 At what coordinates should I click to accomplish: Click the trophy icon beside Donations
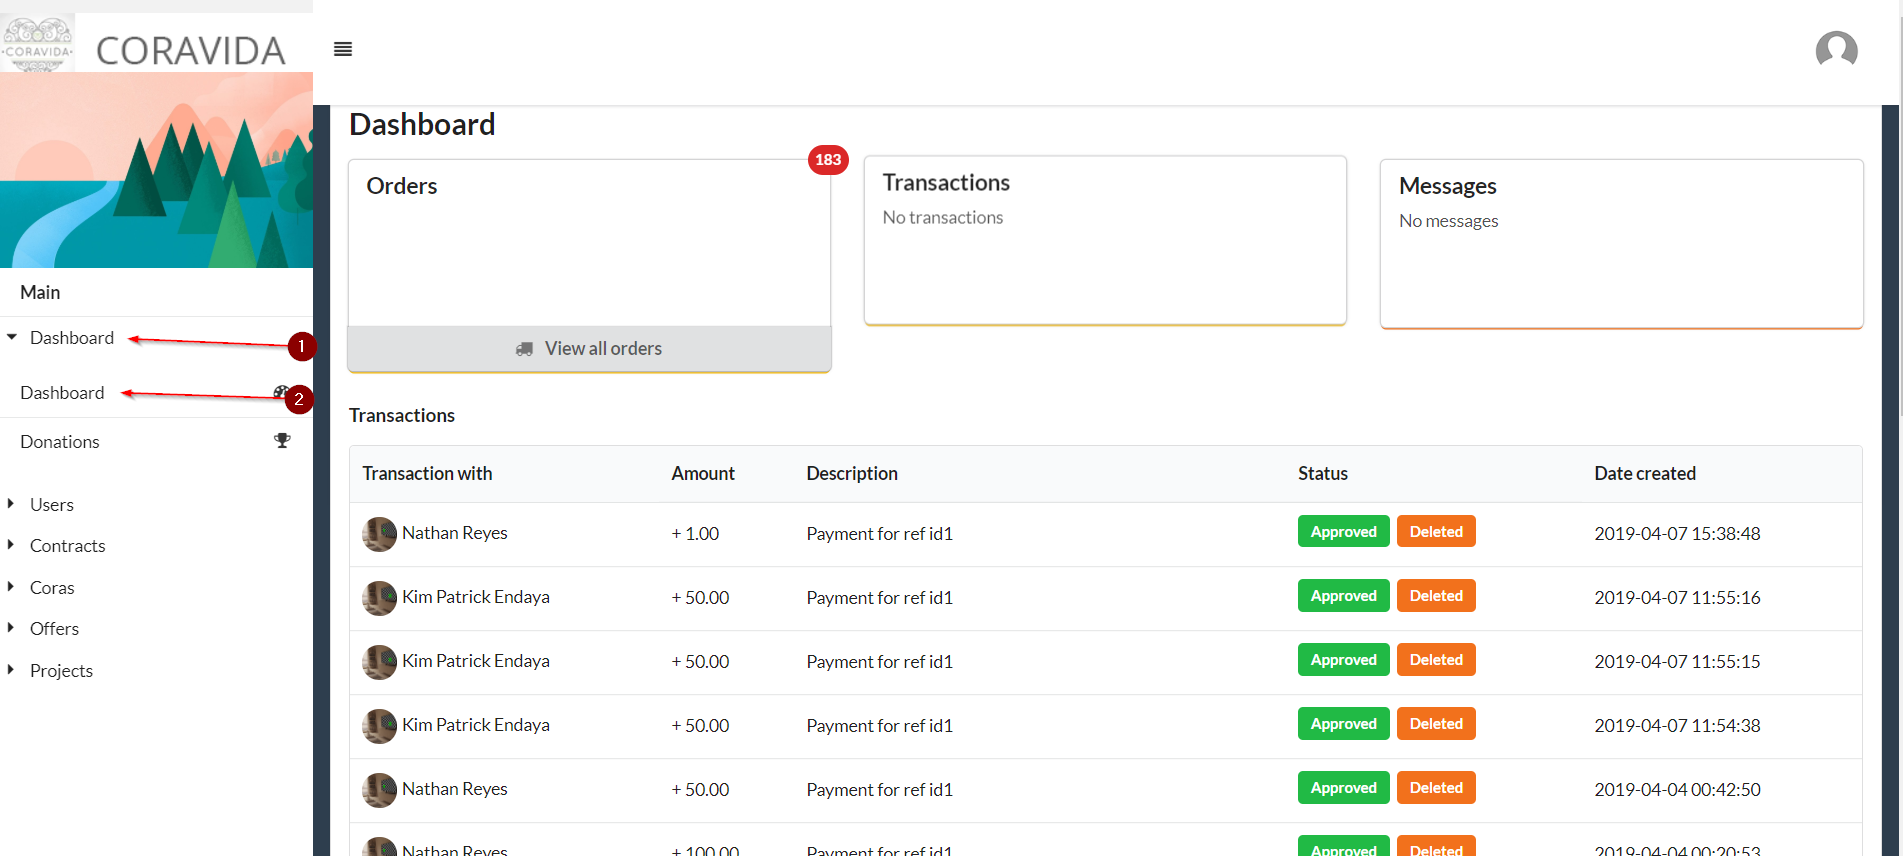[282, 441]
